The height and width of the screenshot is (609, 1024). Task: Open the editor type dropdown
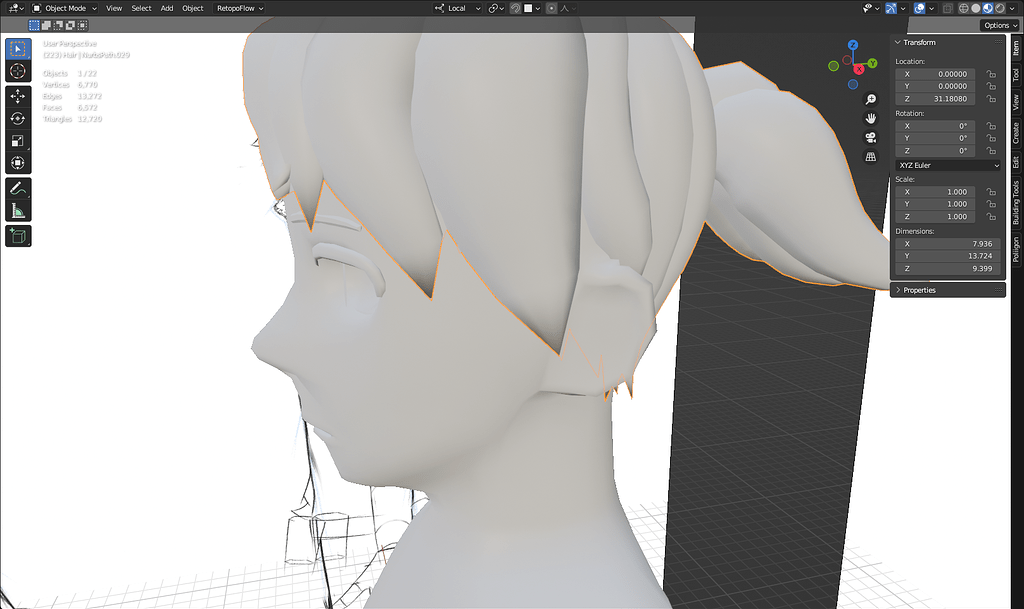point(16,8)
